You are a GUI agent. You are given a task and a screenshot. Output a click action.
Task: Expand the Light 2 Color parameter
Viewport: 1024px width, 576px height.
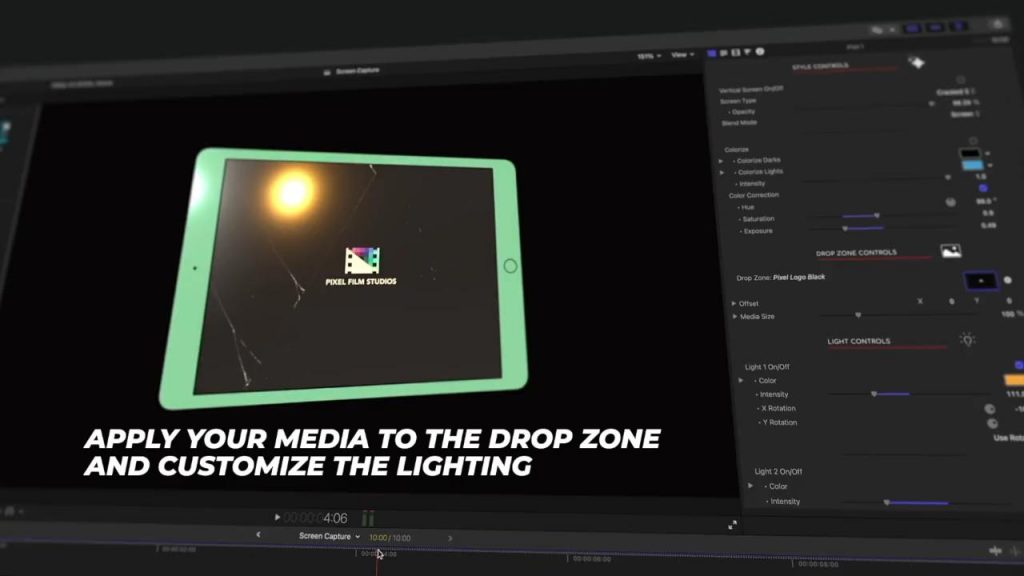tap(750, 487)
